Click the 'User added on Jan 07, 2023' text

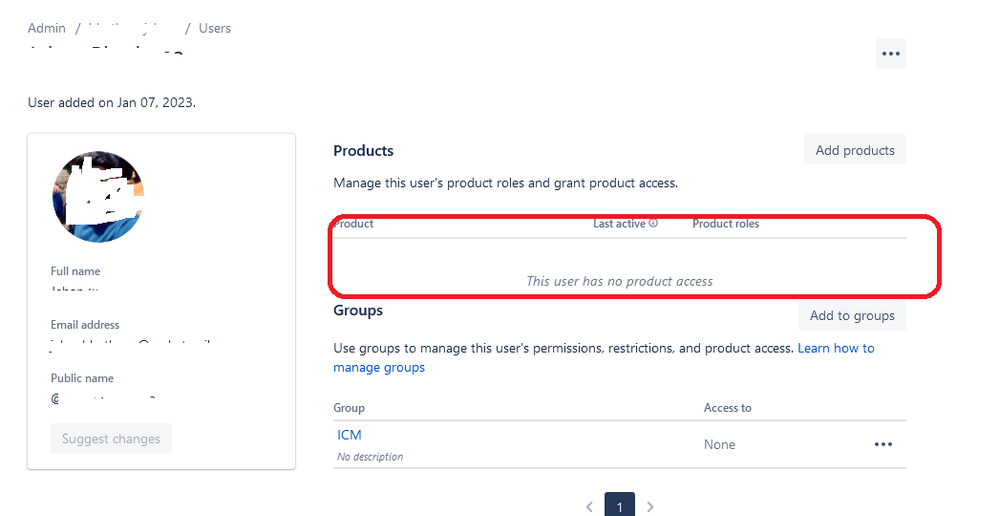point(111,103)
